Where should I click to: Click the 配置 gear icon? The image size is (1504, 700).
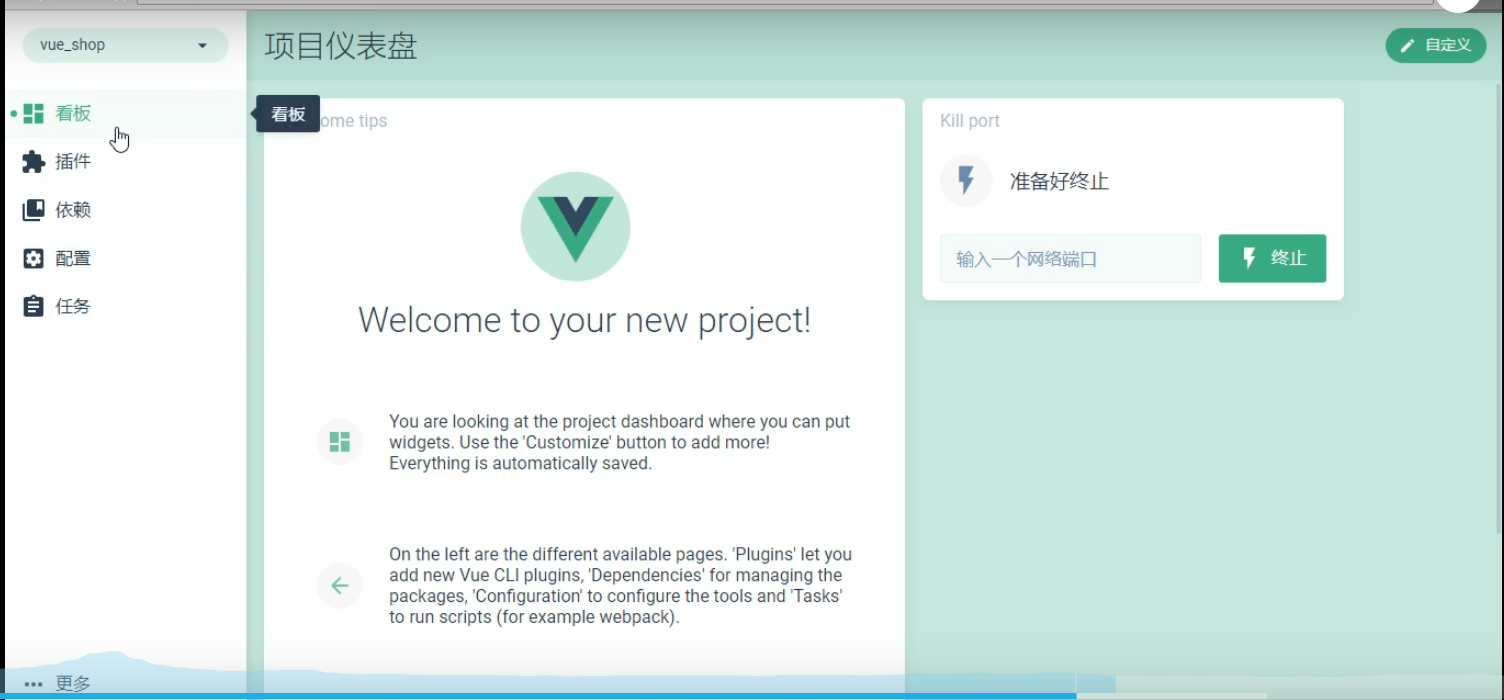(33, 258)
